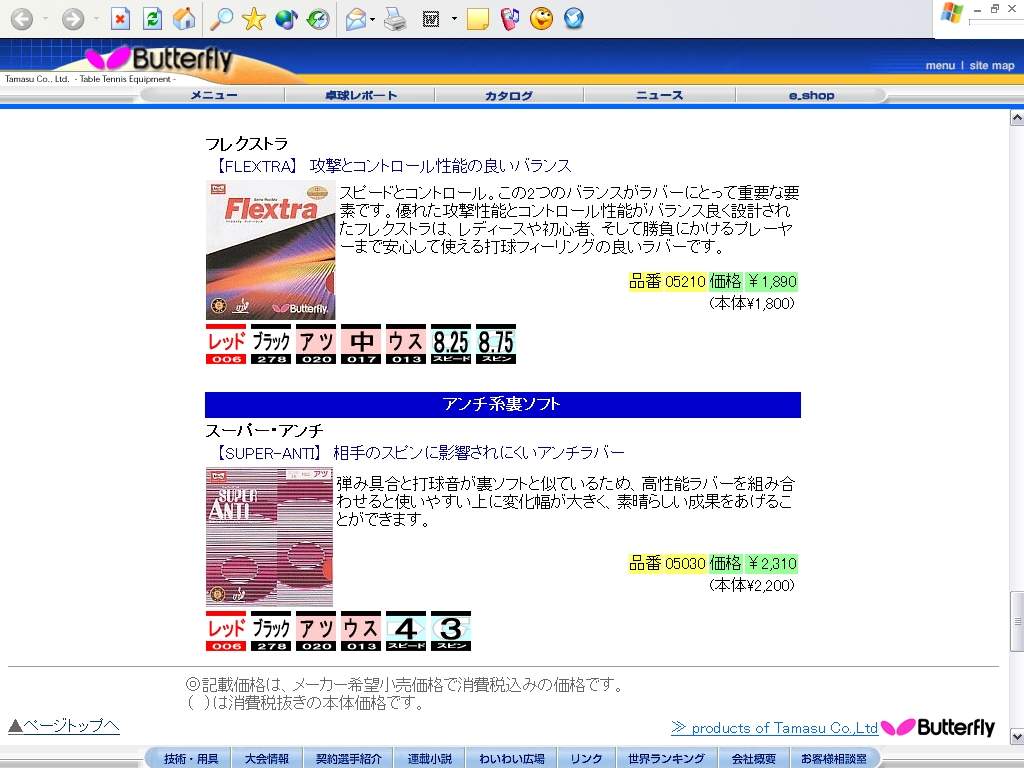Expand the Mail icon dropdown arrow
Screen dimensions: 1024x768
(372, 19)
